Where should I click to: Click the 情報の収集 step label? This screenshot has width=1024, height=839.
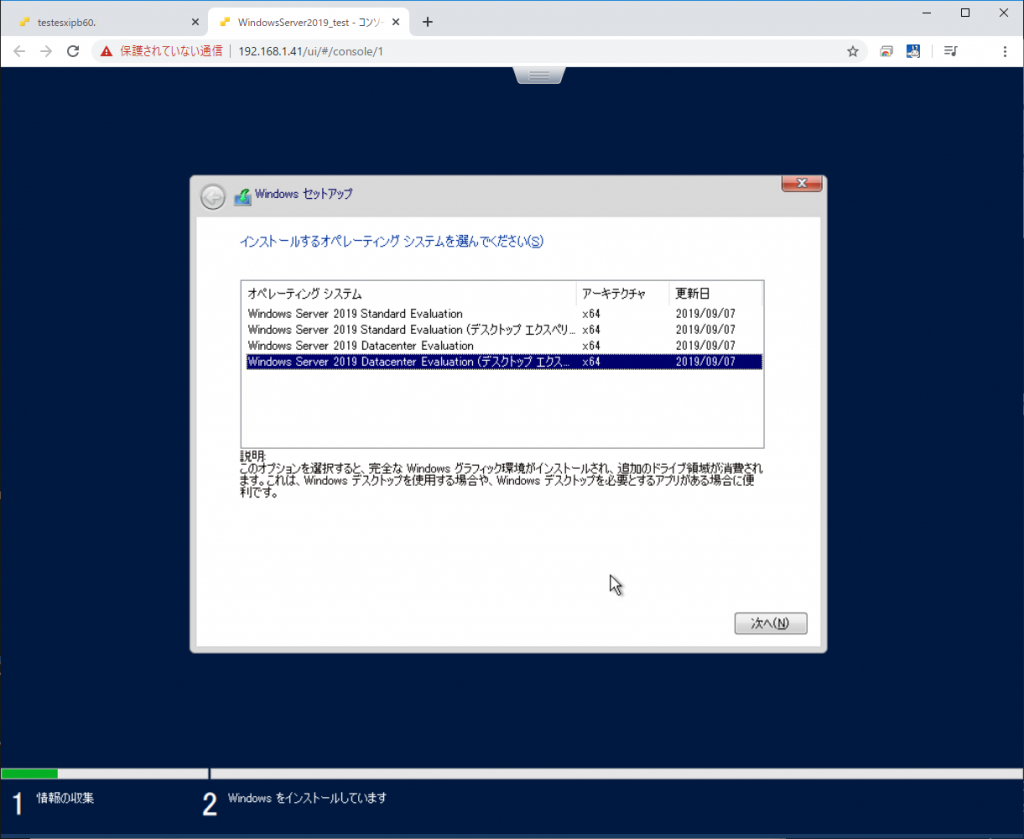(65, 798)
